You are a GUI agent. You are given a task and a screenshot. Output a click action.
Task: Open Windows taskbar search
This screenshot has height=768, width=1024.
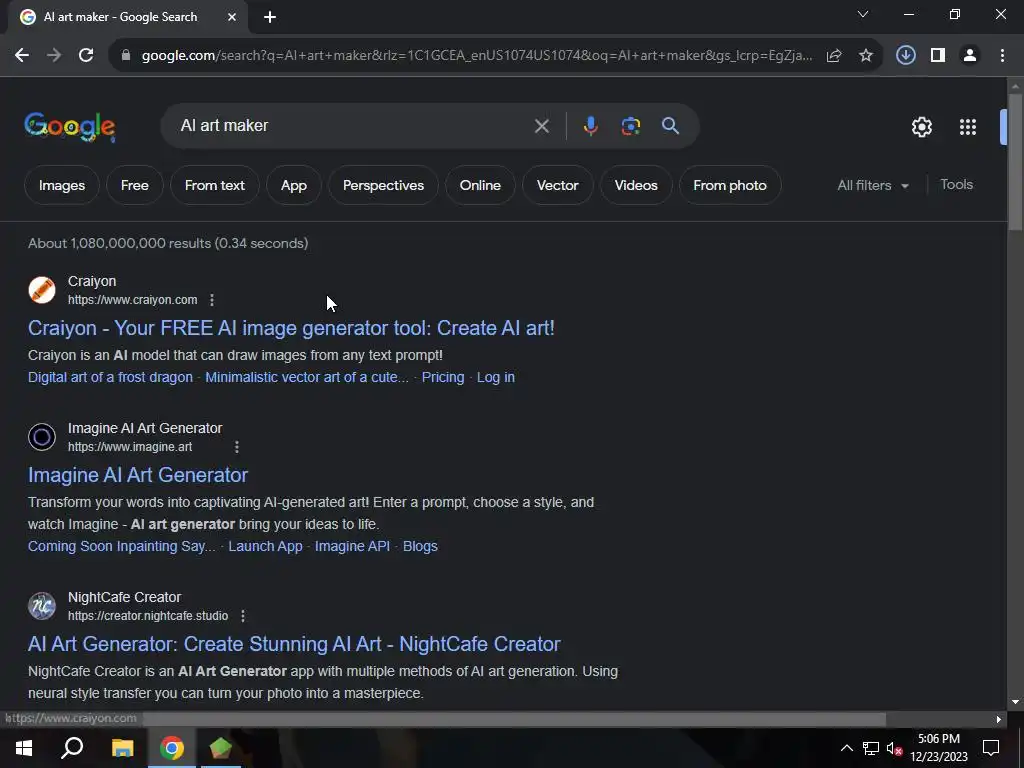(x=72, y=748)
